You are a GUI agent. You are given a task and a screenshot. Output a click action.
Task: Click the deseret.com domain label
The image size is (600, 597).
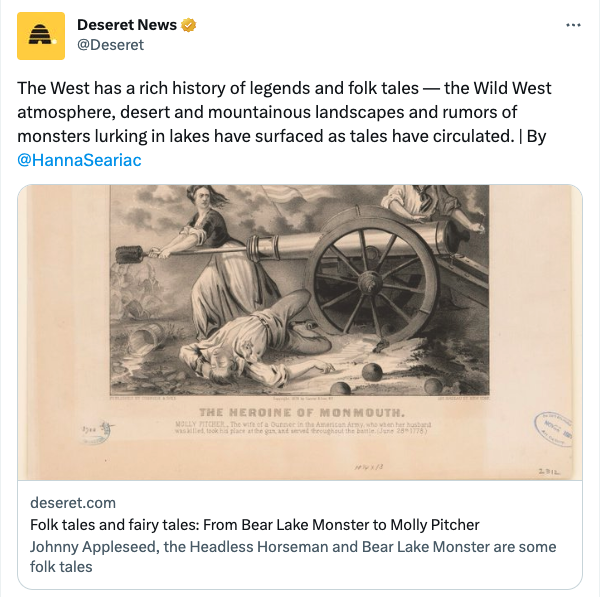click(x=73, y=502)
